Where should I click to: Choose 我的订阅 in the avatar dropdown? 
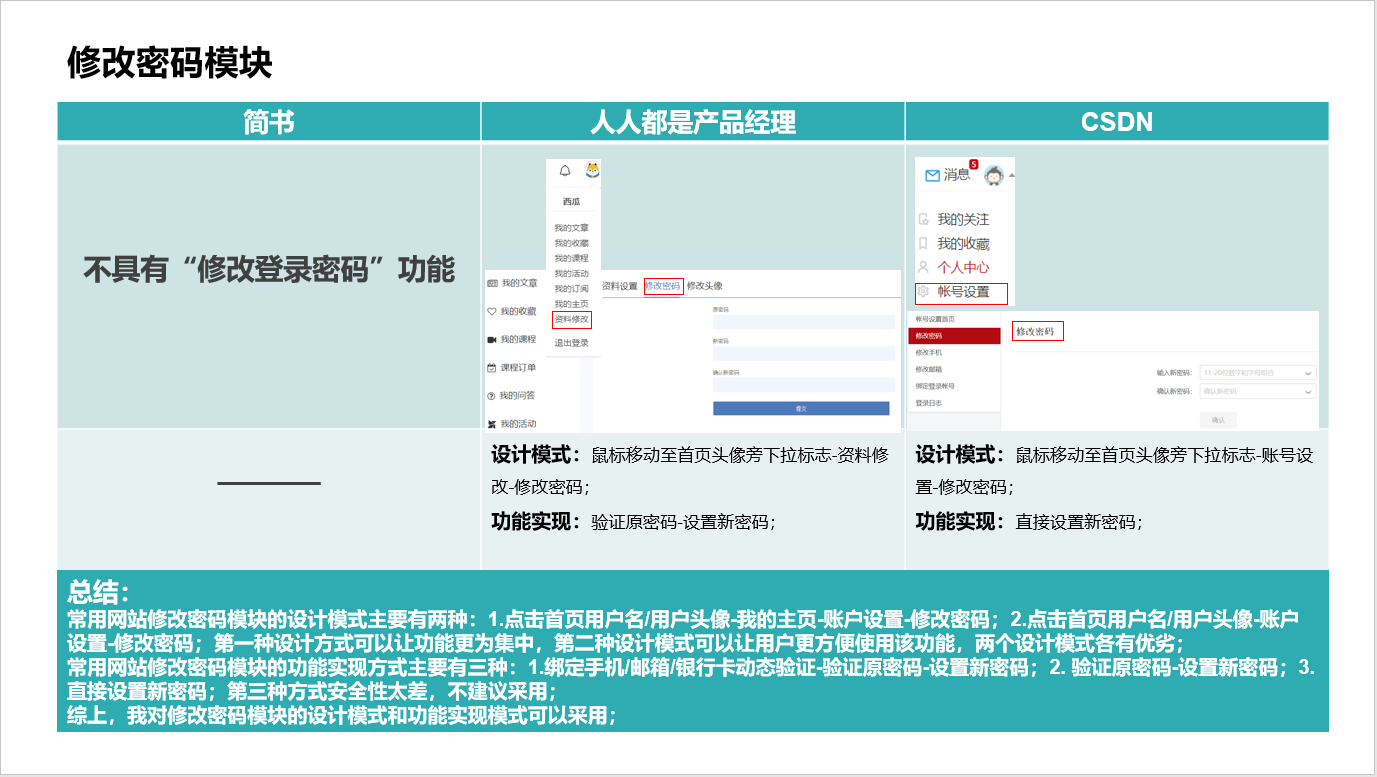click(572, 288)
